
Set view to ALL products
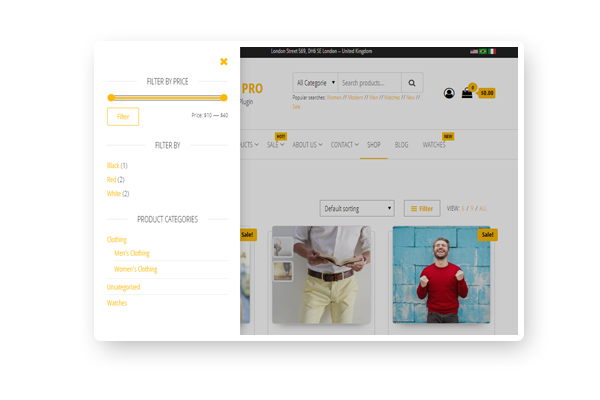pyautogui.click(x=483, y=209)
